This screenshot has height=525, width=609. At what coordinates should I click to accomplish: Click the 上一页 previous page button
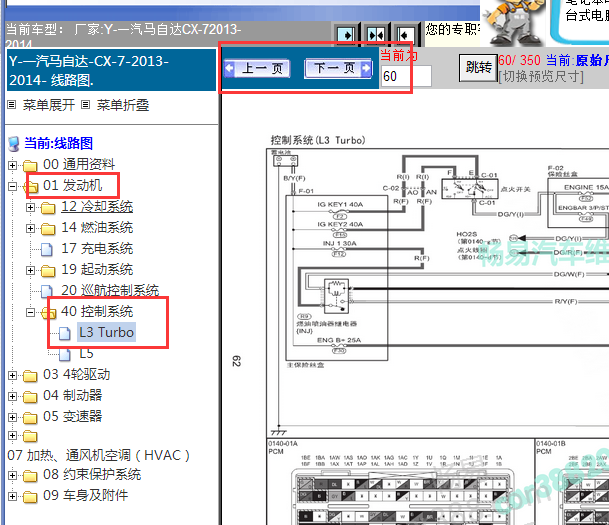(x=257, y=69)
